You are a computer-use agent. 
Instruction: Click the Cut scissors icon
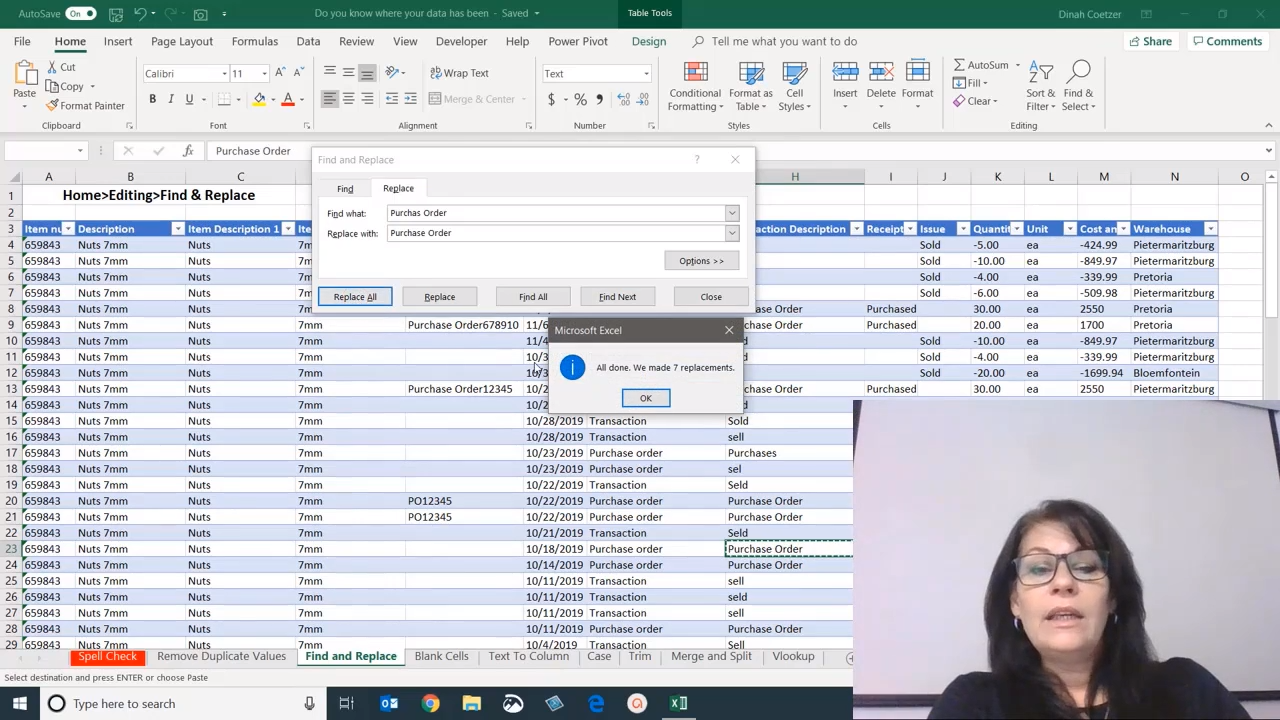tap(50, 67)
